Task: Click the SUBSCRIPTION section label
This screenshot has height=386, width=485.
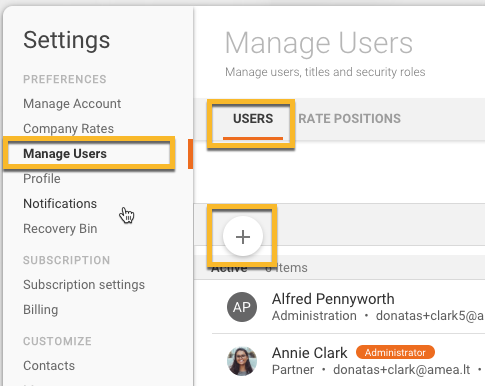Action: [x=66, y=260]
